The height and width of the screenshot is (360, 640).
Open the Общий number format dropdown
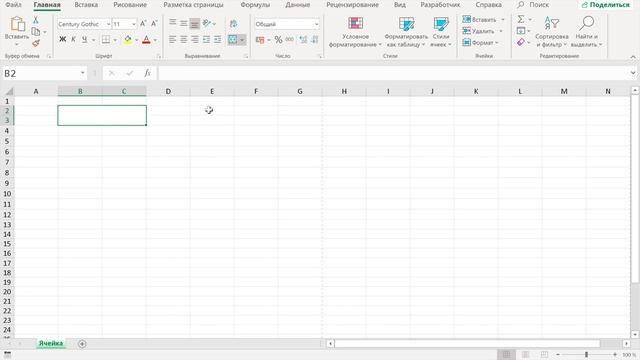316,24
